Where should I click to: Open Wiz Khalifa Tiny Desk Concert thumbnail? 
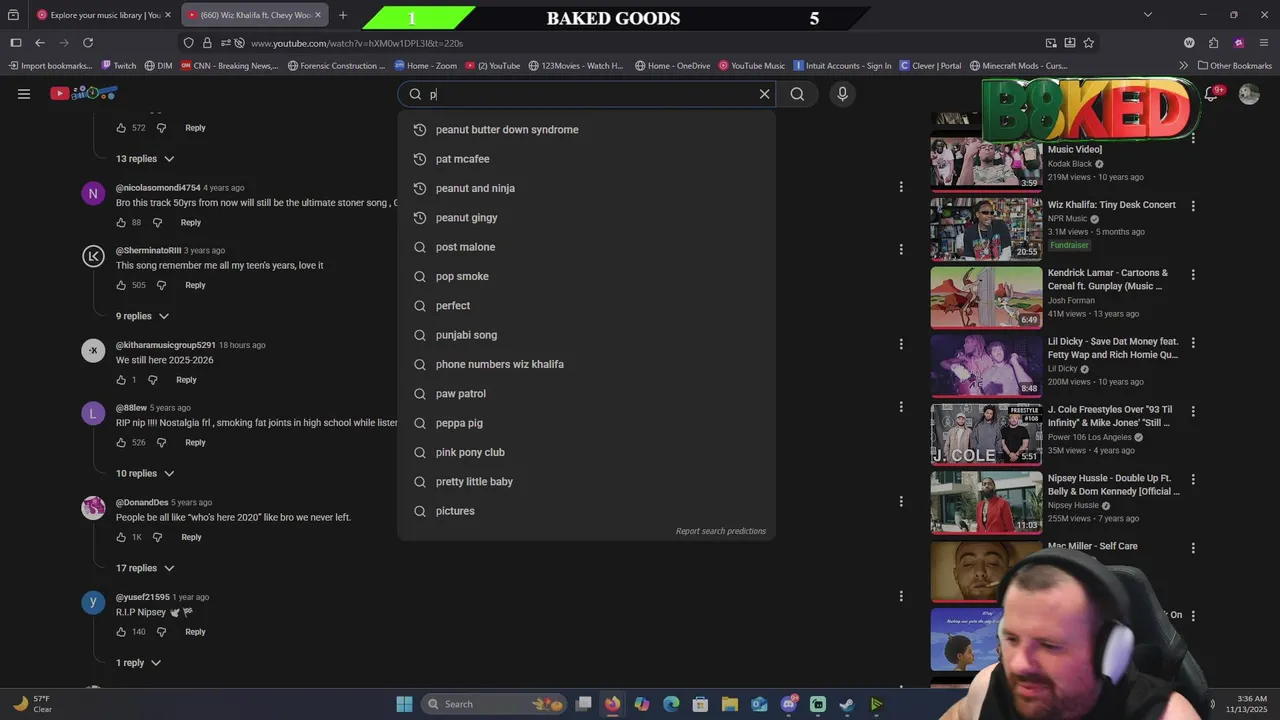click(x=986, y=229)
